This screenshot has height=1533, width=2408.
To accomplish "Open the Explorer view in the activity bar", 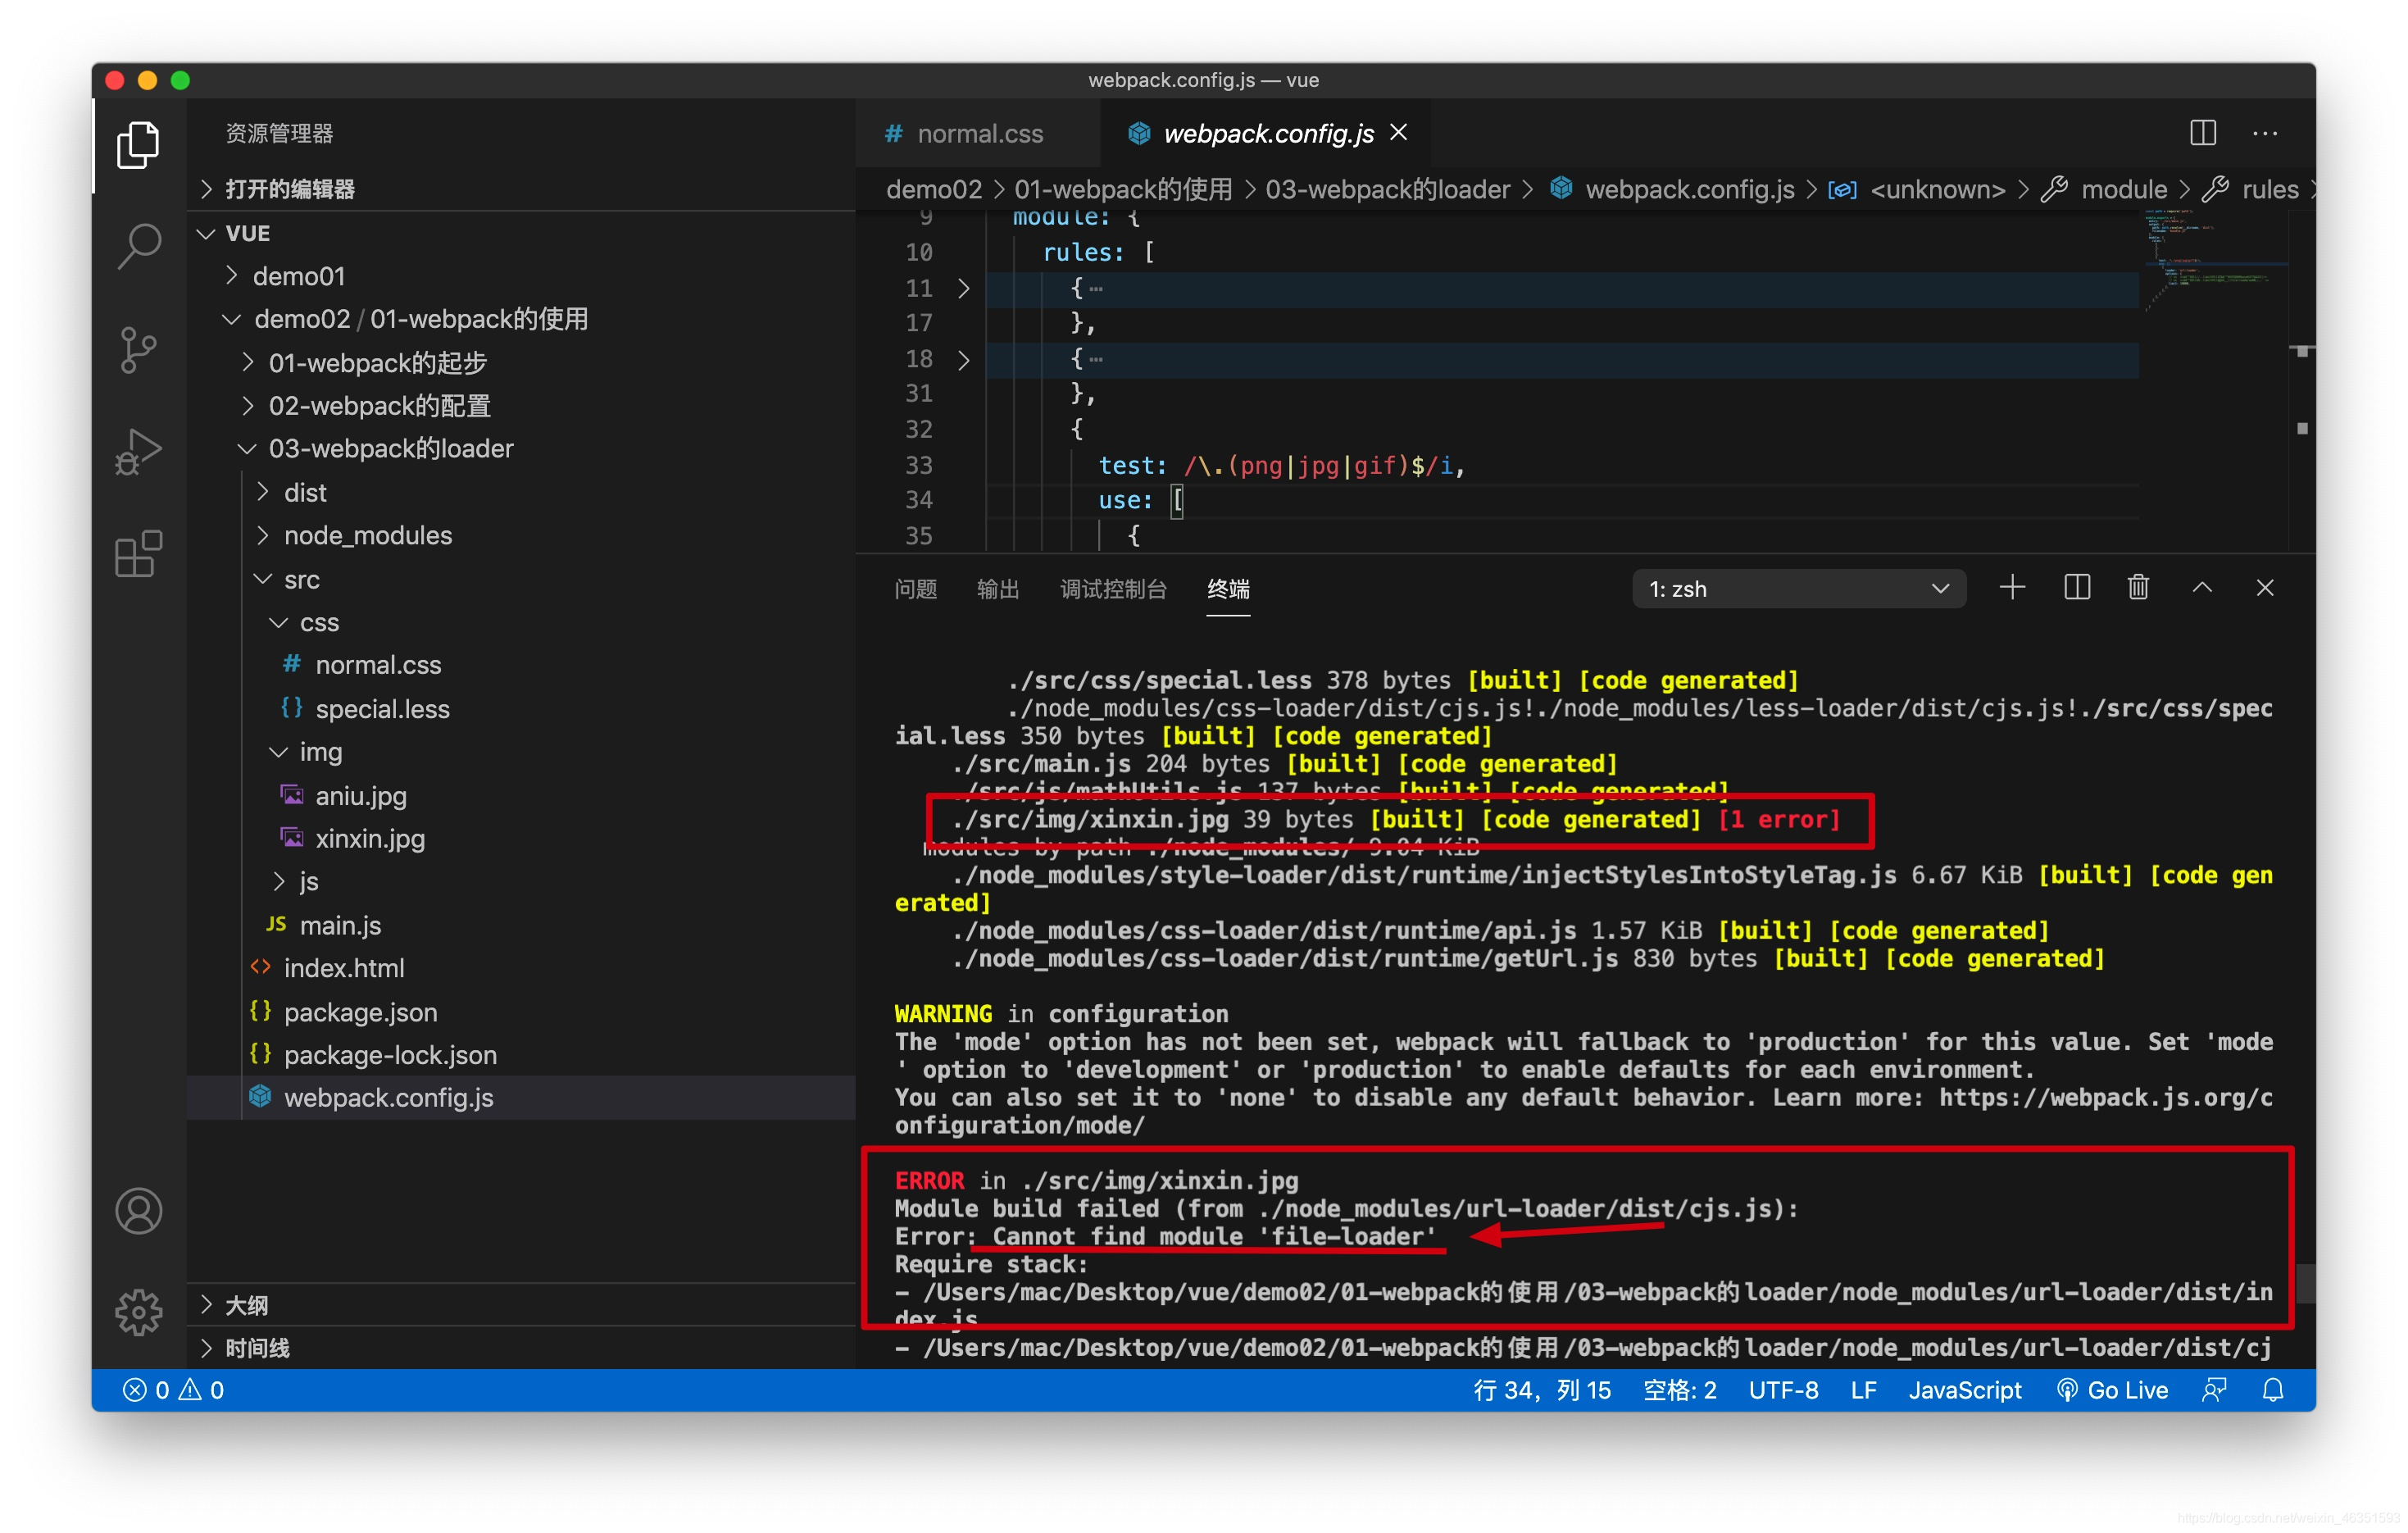I will (138, 146).
